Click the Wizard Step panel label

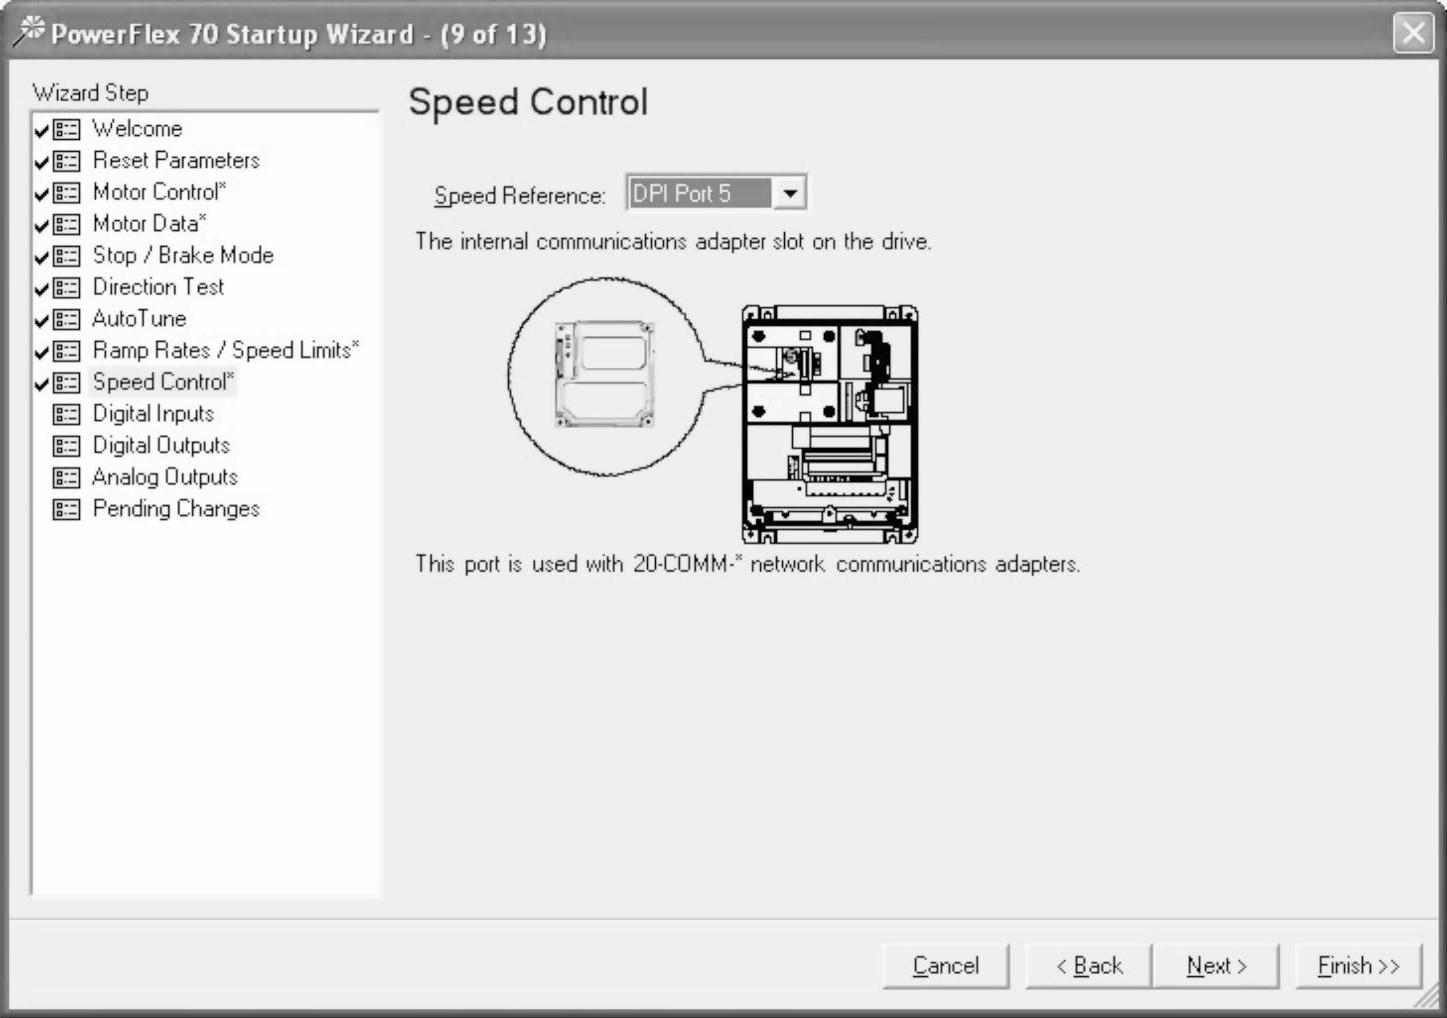90,93
